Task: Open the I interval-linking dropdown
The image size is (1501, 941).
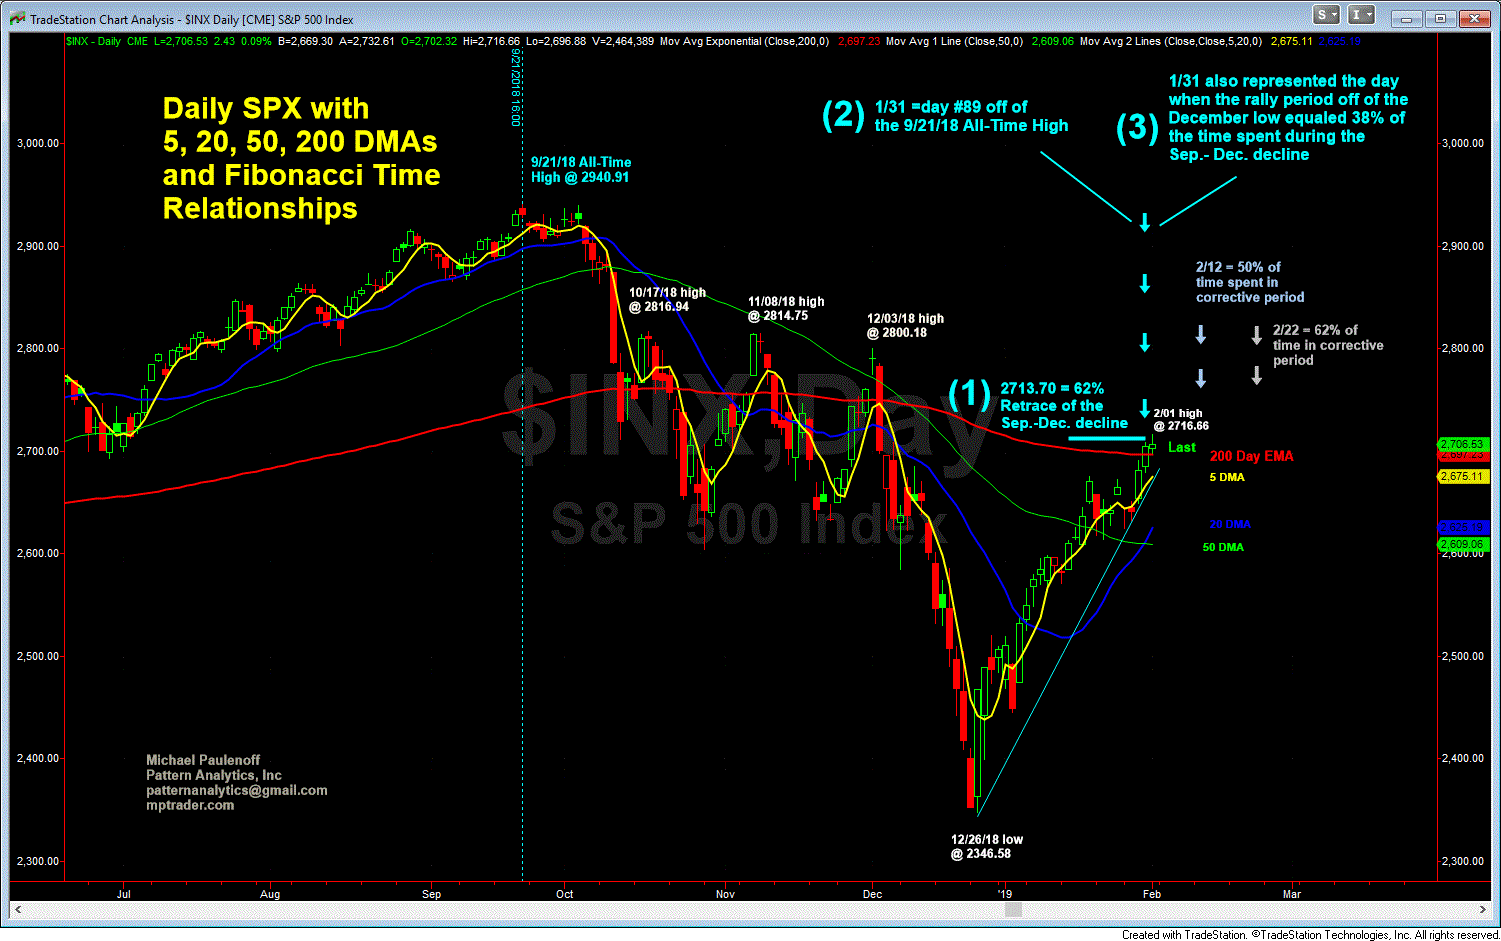Action: pos(1361,15)
